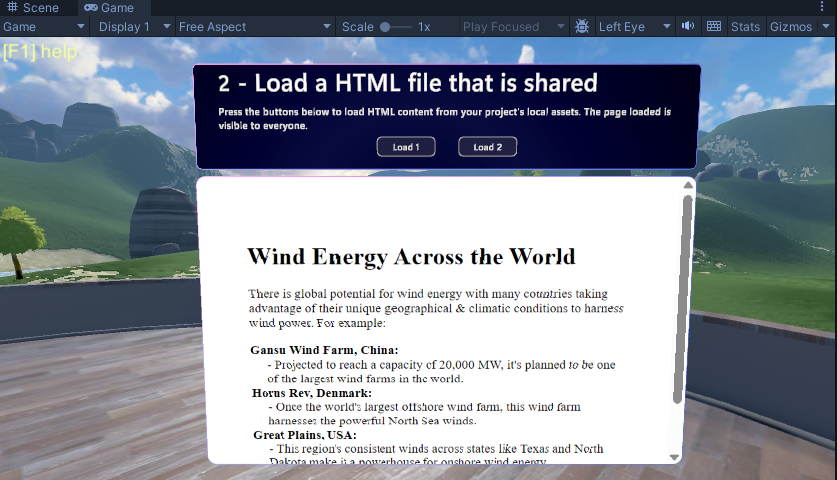
Task: Click the Load 1 button
Action: (406, 147)
